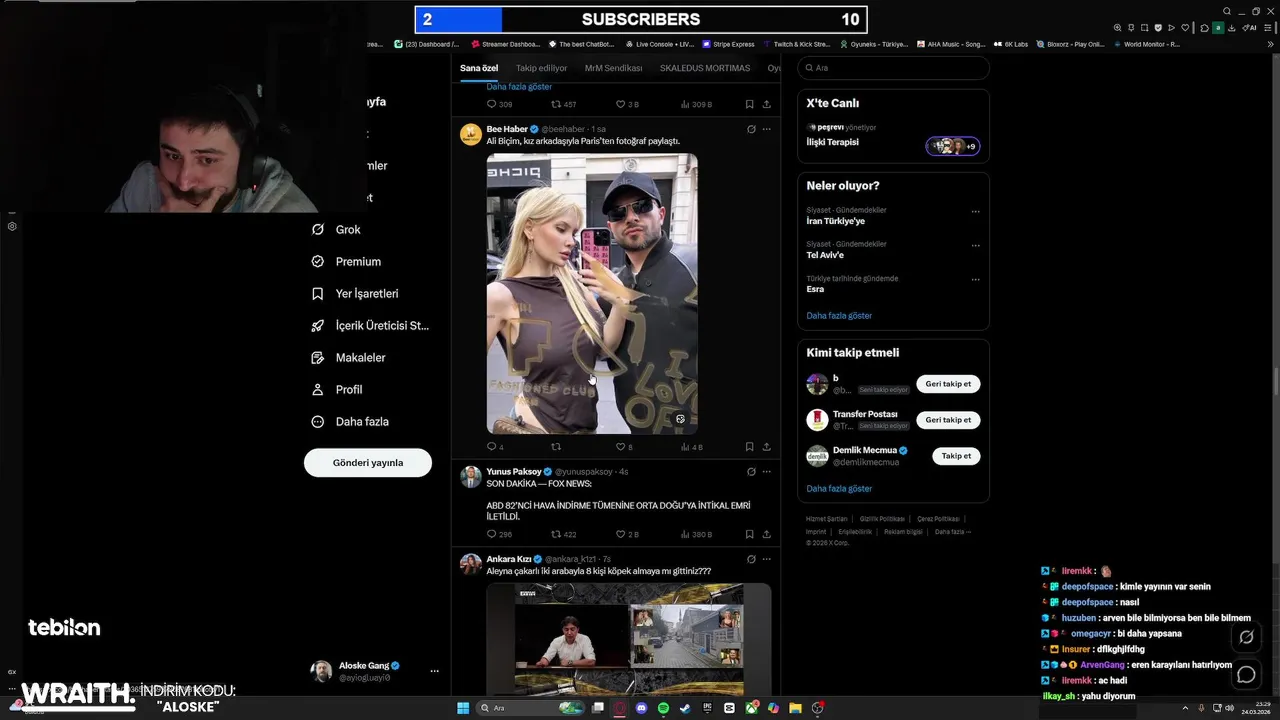The image size is (1280, 720).
Task: Open the MrM Sendikası tab
Action: [613, 68]
